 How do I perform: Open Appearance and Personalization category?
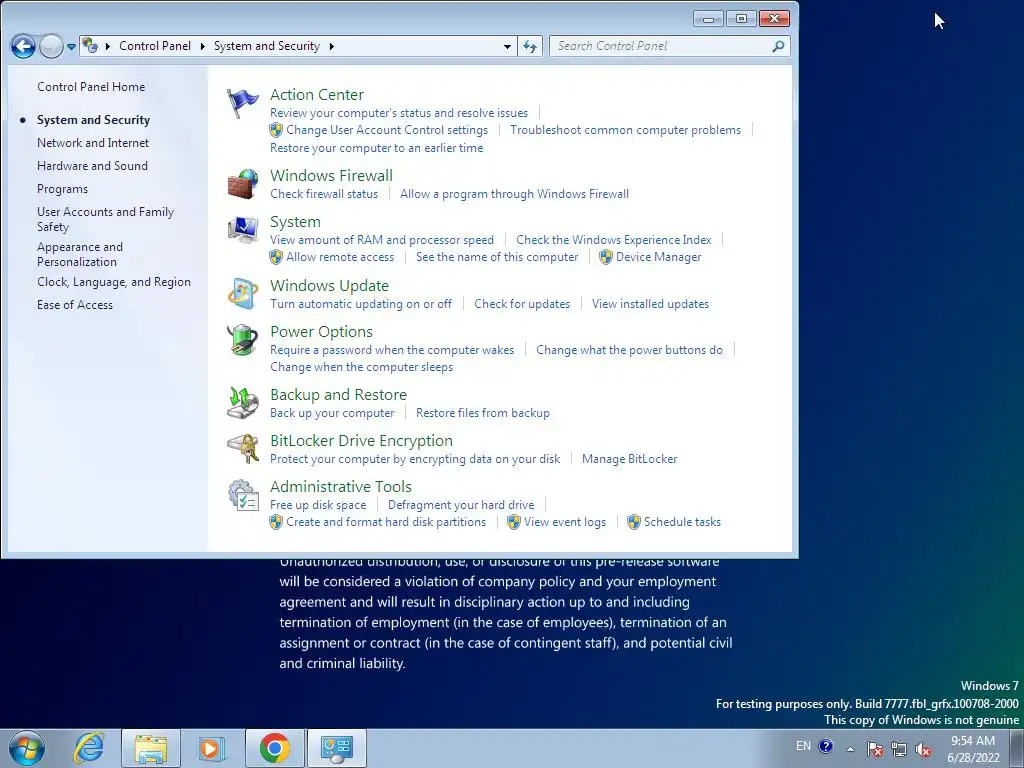point(80,254)
